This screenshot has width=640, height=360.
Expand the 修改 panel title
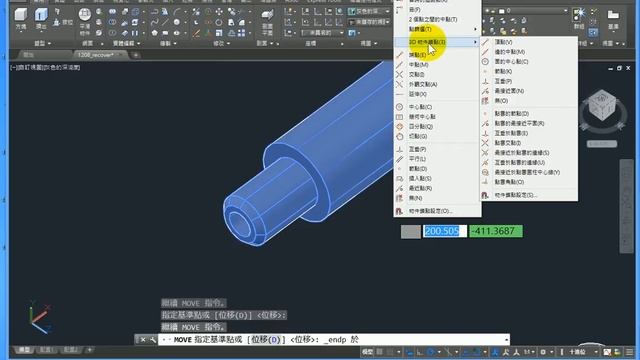point(222,43)
